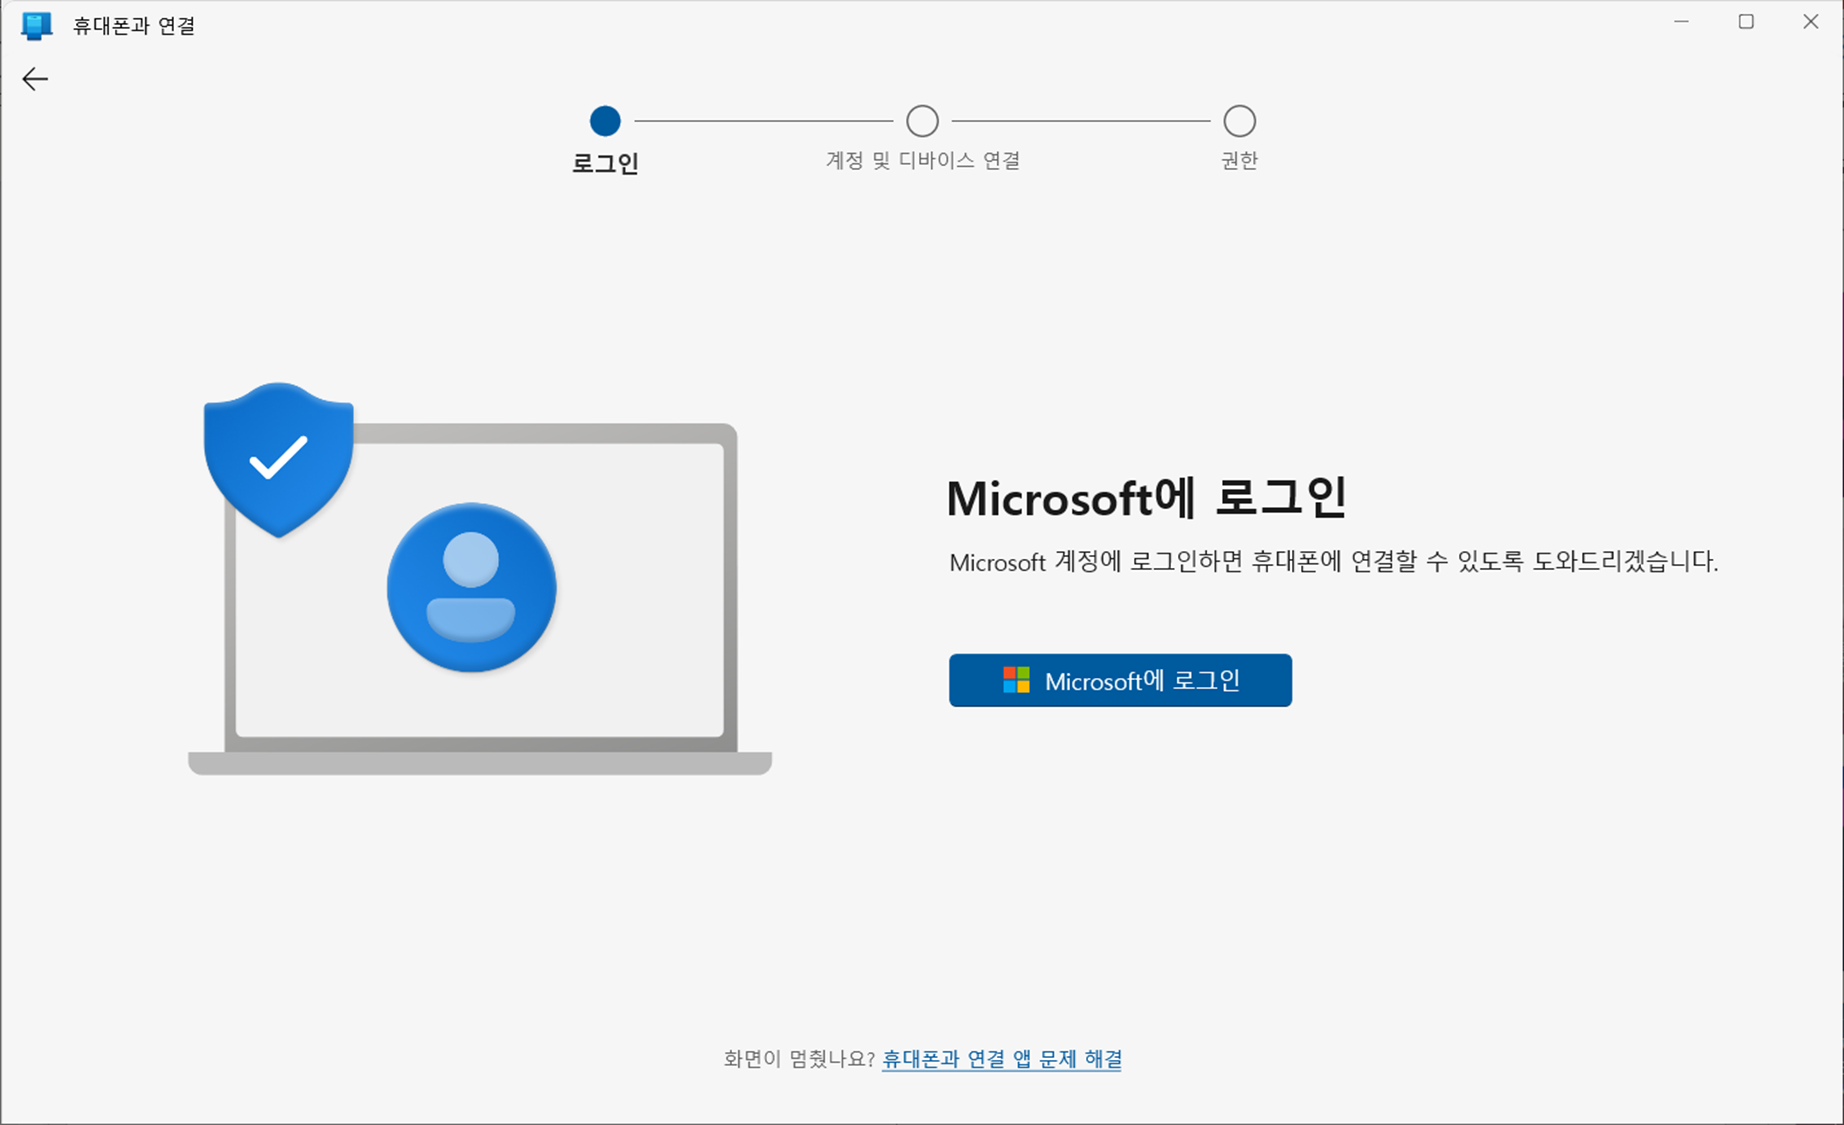Image resolution: width=1844 pixels, height=1125 pixels.
Task: Select the 로그인 step circle
Action: [x=605, y=121]
